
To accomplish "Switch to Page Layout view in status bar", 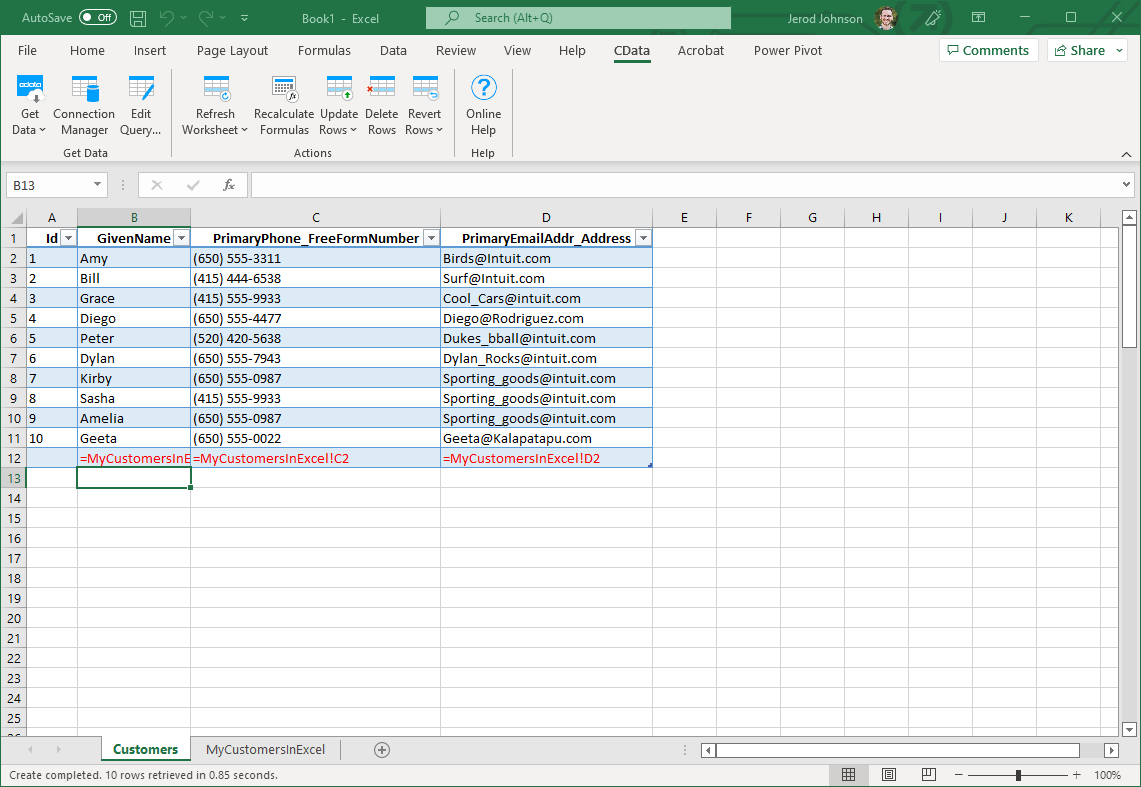I will click(x=889, y=775).
